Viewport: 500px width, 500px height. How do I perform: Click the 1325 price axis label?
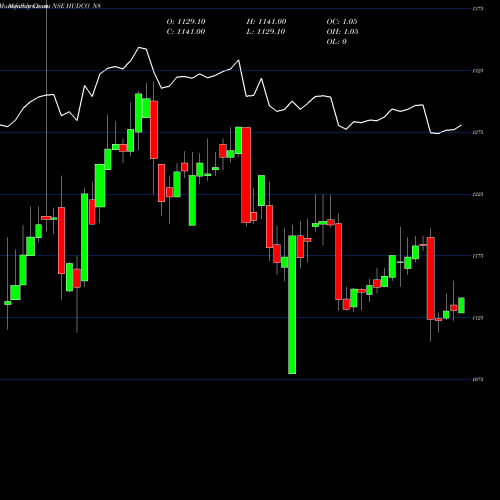(478, 71)
